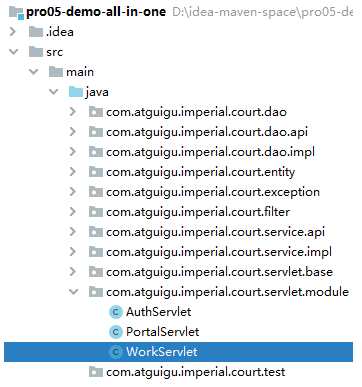The image size is (362, 387).
Task: Click the class icon beside PortalServlet
Action: (116, 332)
